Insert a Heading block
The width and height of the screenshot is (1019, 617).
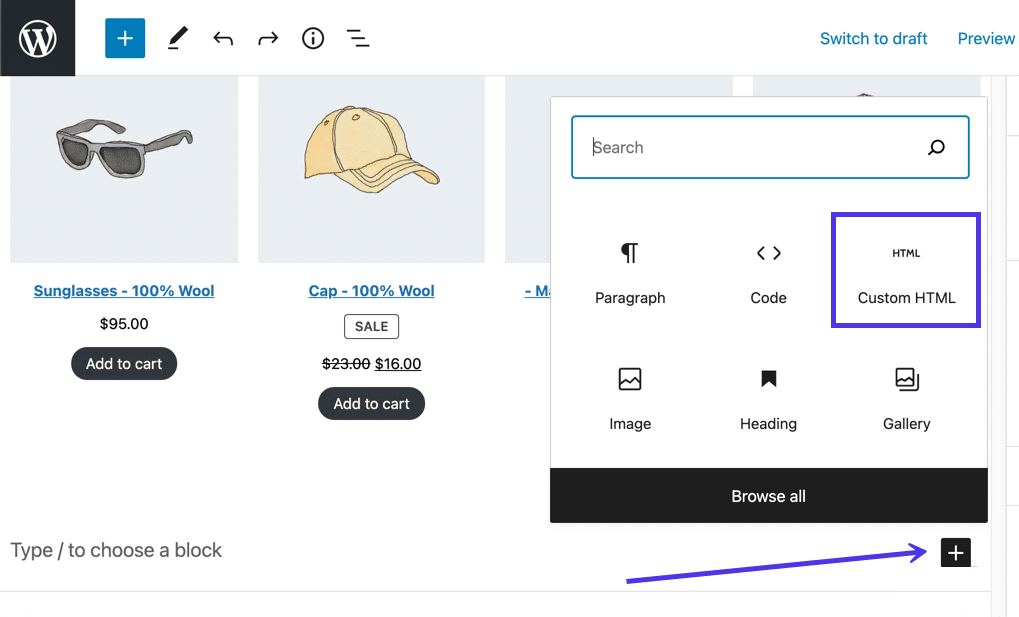(x=768, y=397)
